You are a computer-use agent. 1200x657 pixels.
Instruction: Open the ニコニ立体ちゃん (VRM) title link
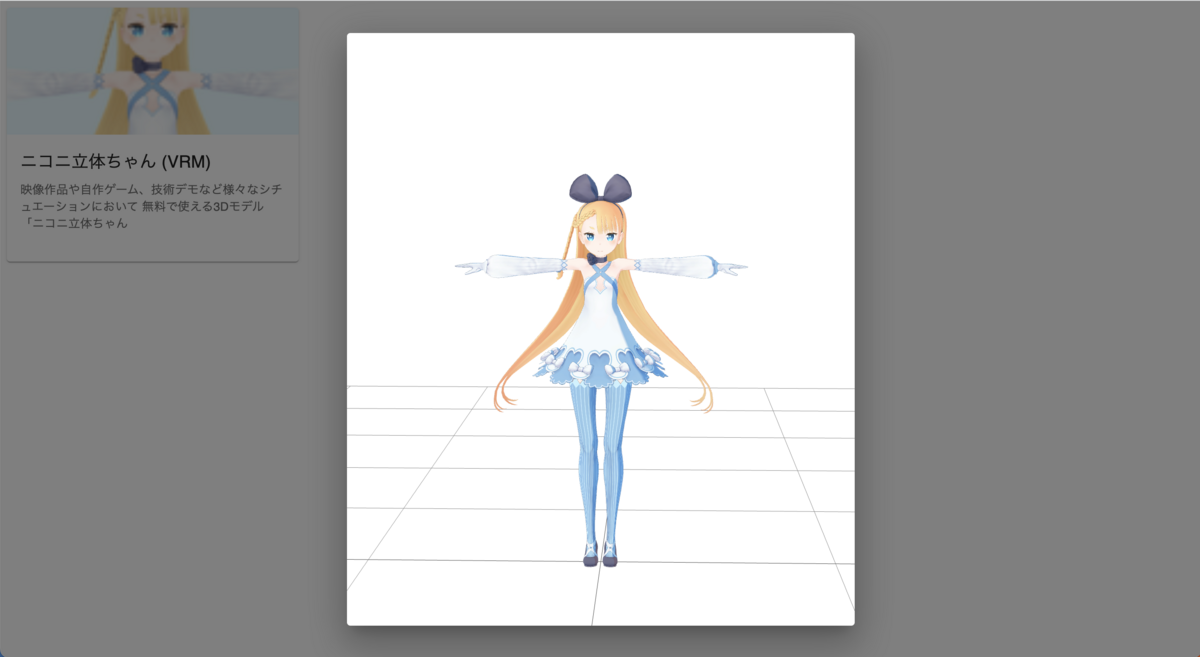pyautogui.click(x=120, y=159)
